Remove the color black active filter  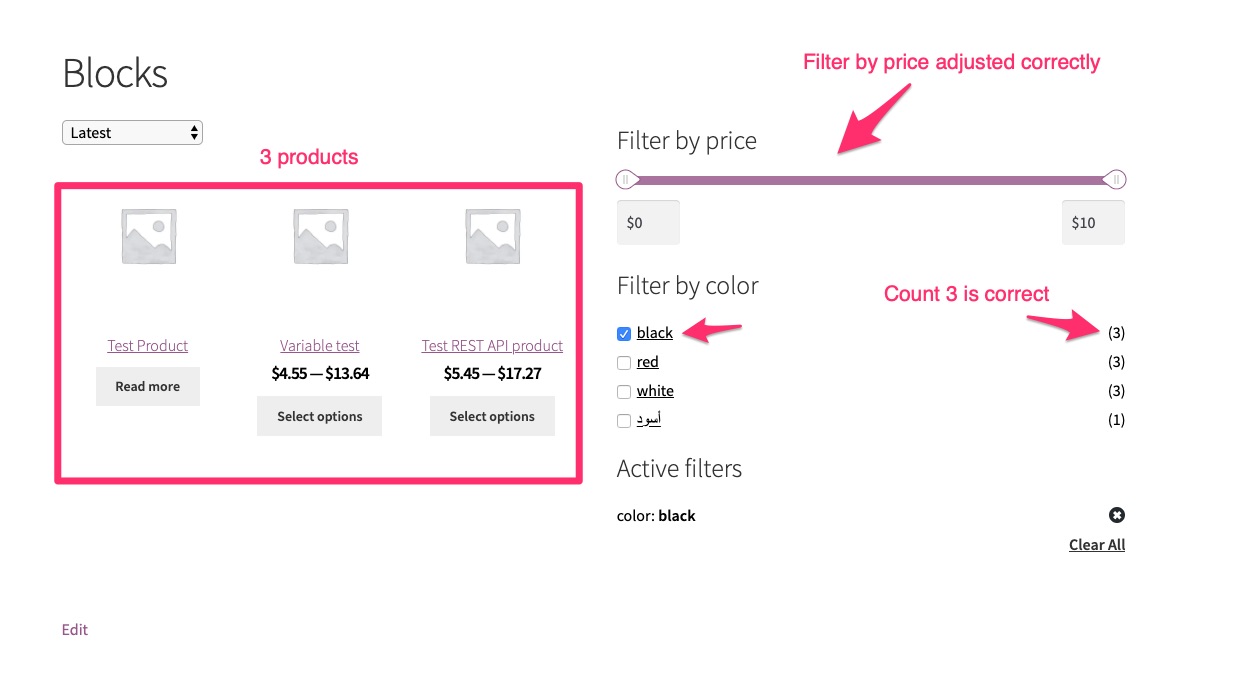[x=1116, y=515]
